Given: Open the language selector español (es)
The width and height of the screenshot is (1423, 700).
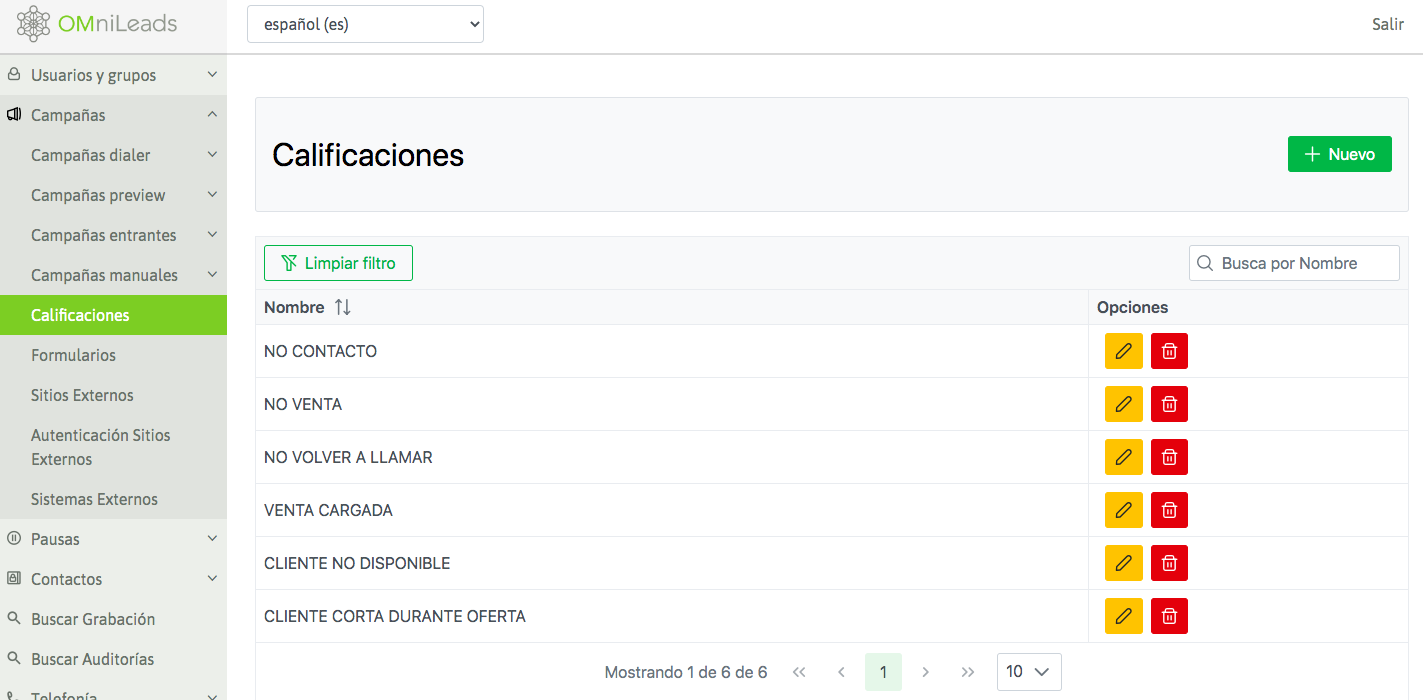Looking at the screenshot, I should pyautogui.click(x=365, y=25).
